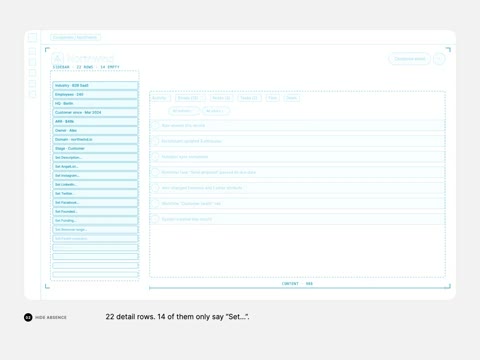The image size is (480, 360).
Task: Click the Set Description... field
Action: (x=95, y=158)
